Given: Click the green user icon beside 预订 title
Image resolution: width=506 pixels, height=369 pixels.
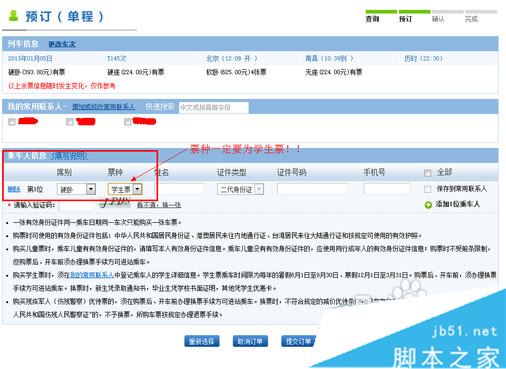Looking at the screenshot, I should click(x=13, y=16).
